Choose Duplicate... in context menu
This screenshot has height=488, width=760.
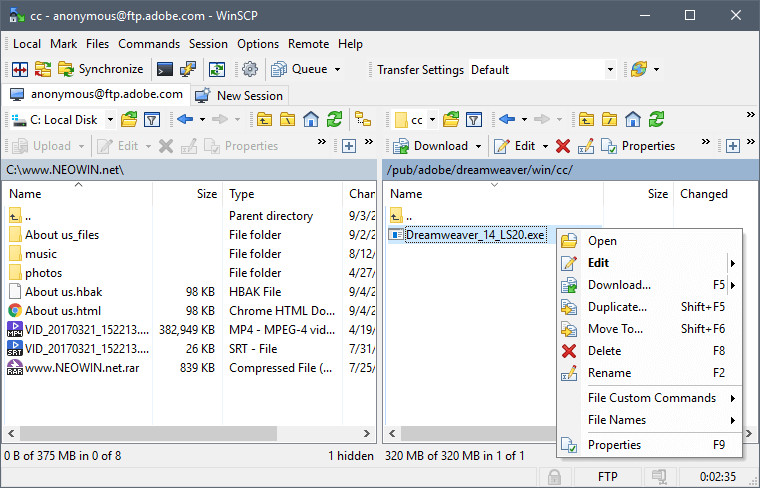[x=649, y=307]
